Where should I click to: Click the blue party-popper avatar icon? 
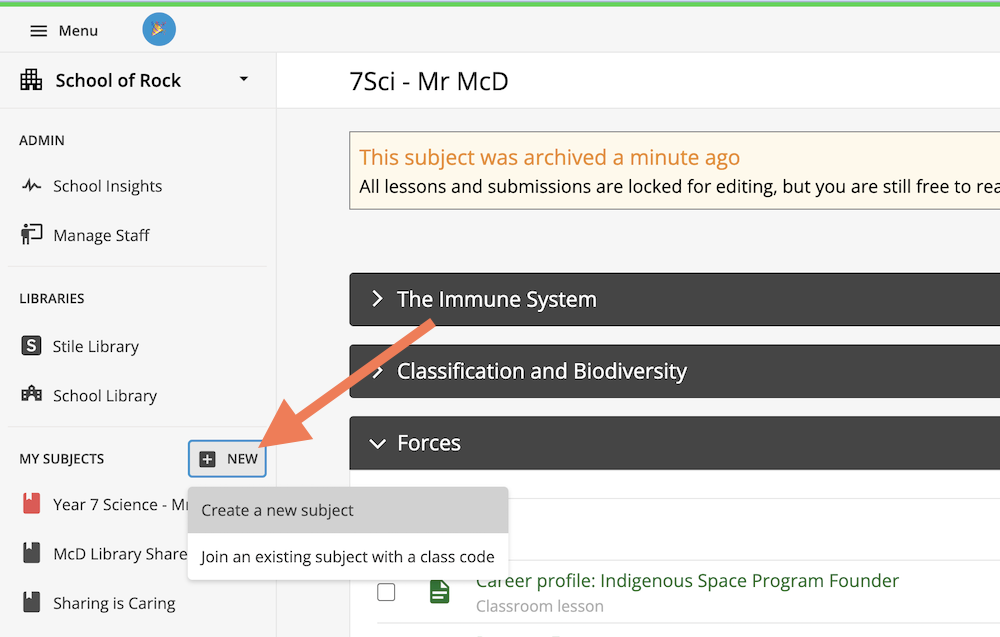coord(159,29)
